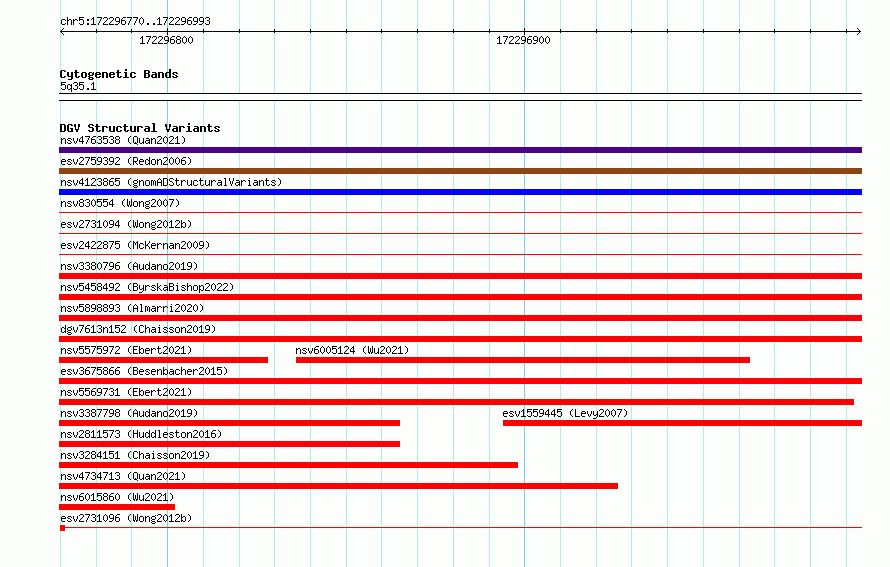Click the esv2759392 (Redon2006) brown variant bar

[460, 171]
